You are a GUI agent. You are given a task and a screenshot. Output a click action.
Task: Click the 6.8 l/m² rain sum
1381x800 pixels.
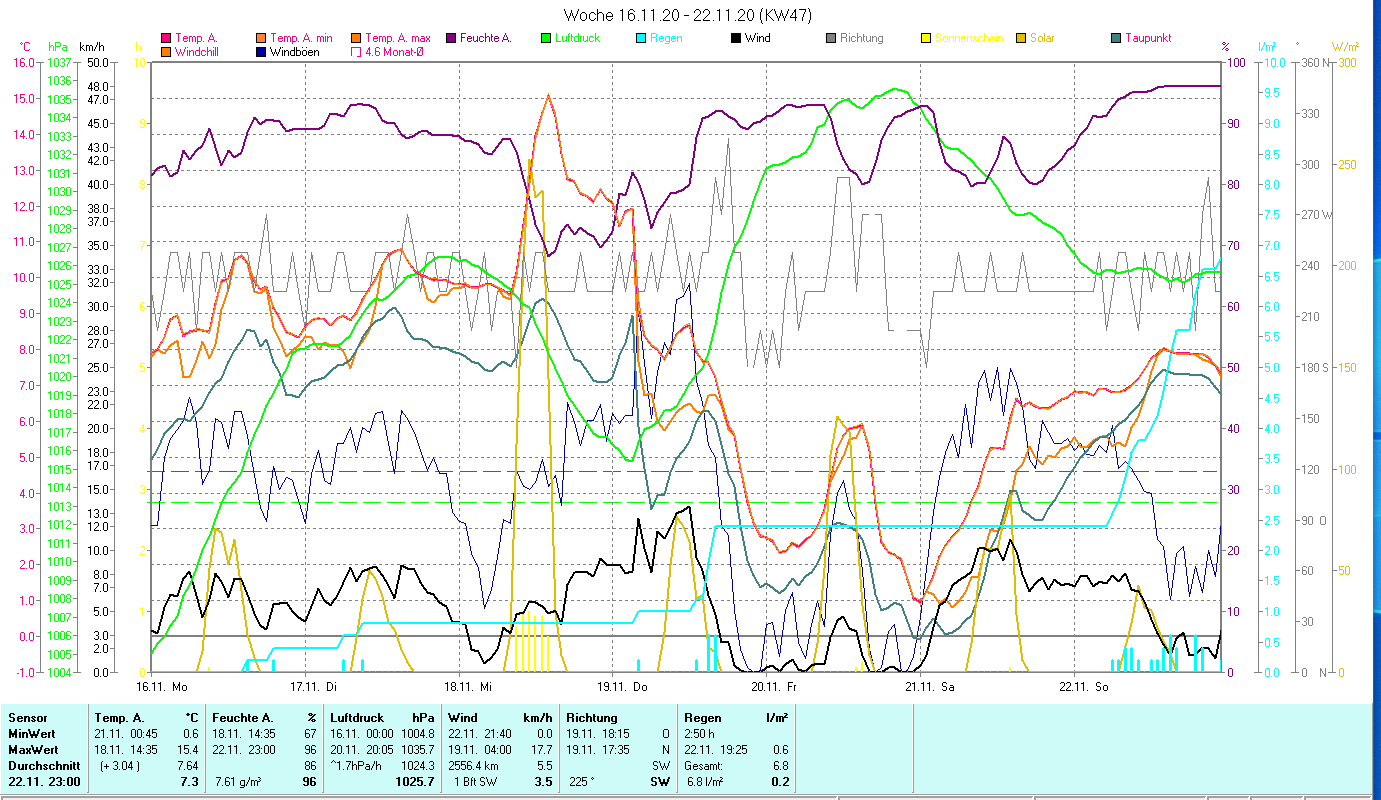point(705,782)
